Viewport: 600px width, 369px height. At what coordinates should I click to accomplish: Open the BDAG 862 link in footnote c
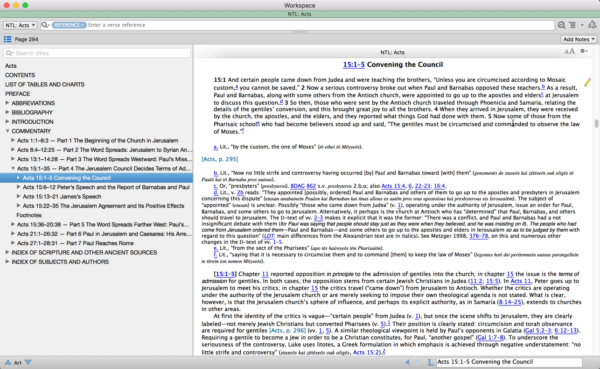[303, 186]
